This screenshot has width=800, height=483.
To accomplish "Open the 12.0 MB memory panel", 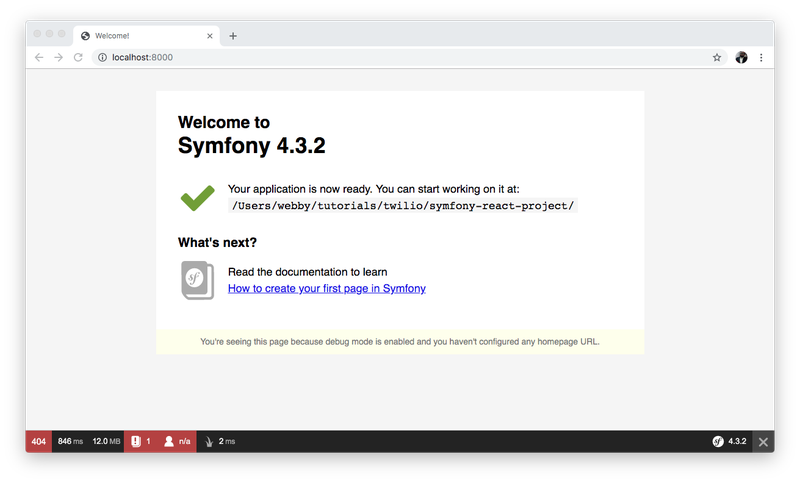I will point(106,441).
